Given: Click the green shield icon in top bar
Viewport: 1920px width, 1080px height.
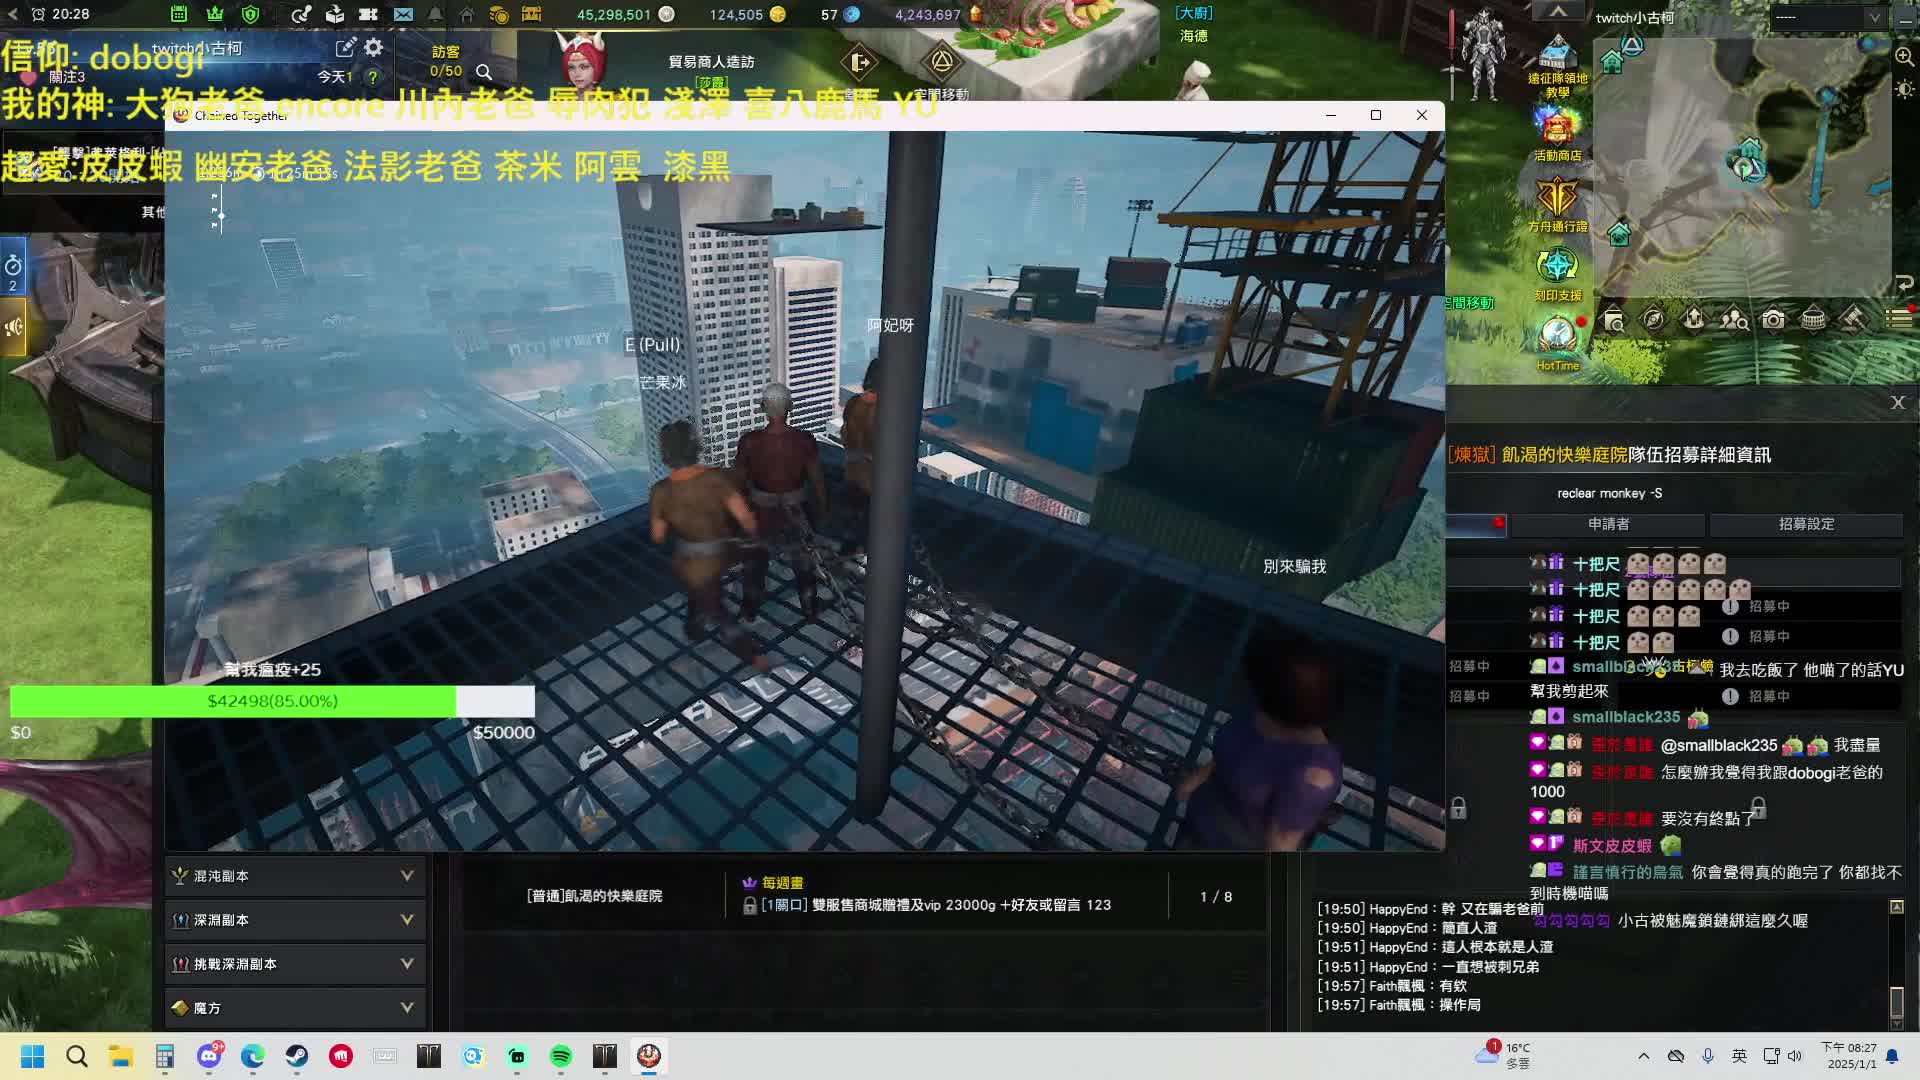Looking at the screenshot, I should 251,14.
